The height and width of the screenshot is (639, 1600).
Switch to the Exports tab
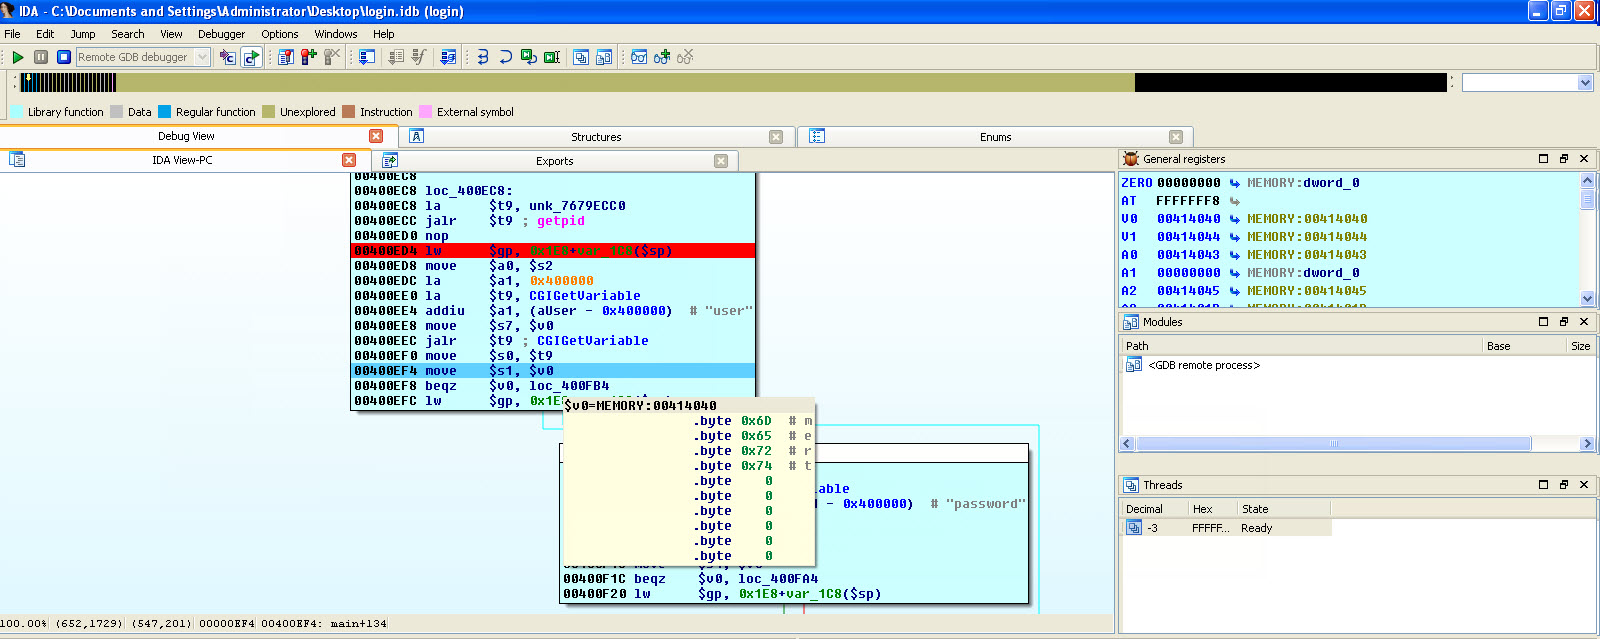pos(554,161)
